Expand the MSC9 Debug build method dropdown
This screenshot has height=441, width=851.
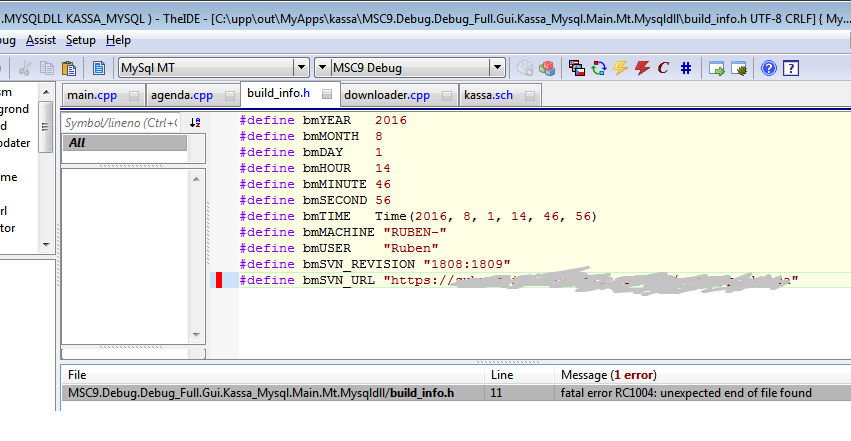(497, 68)
